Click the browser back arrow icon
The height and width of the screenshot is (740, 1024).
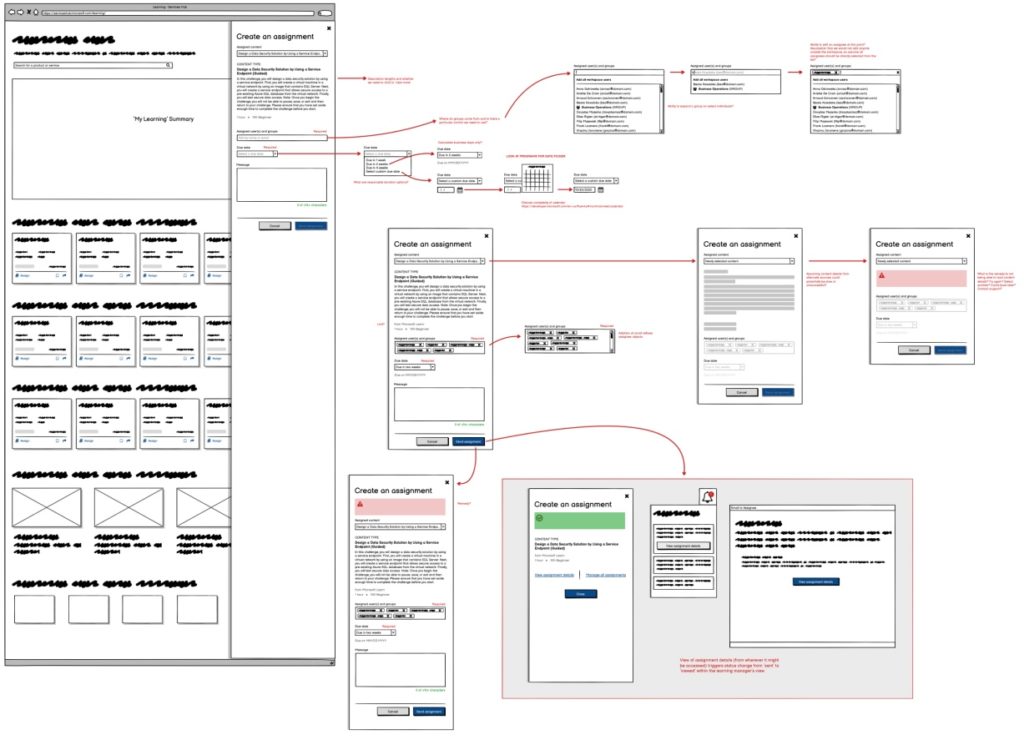click(10, 14)
